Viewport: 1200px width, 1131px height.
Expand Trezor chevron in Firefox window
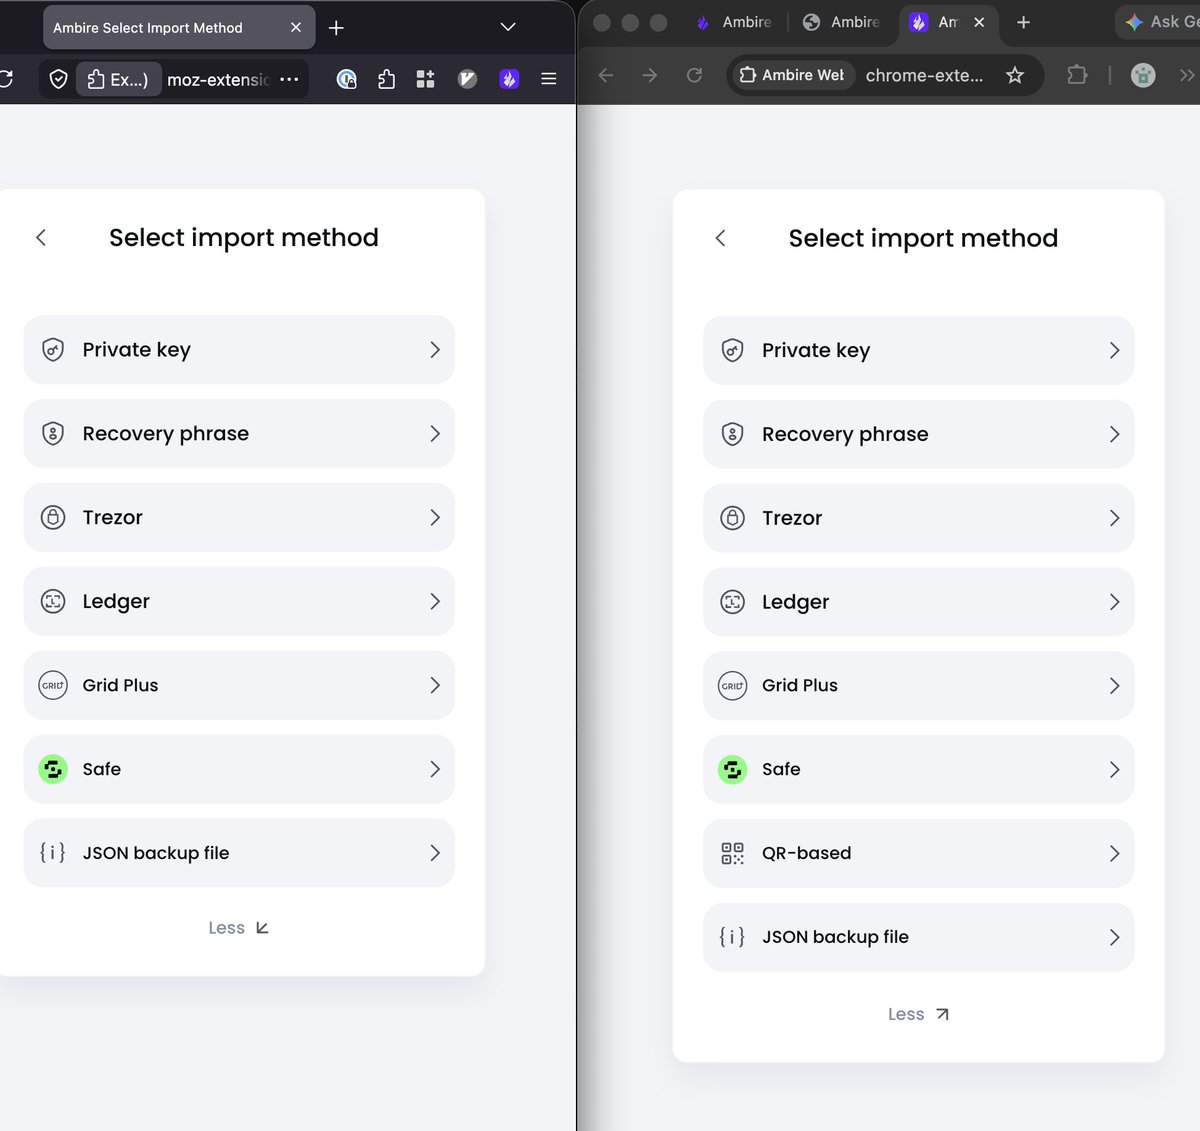coord(435,517)
